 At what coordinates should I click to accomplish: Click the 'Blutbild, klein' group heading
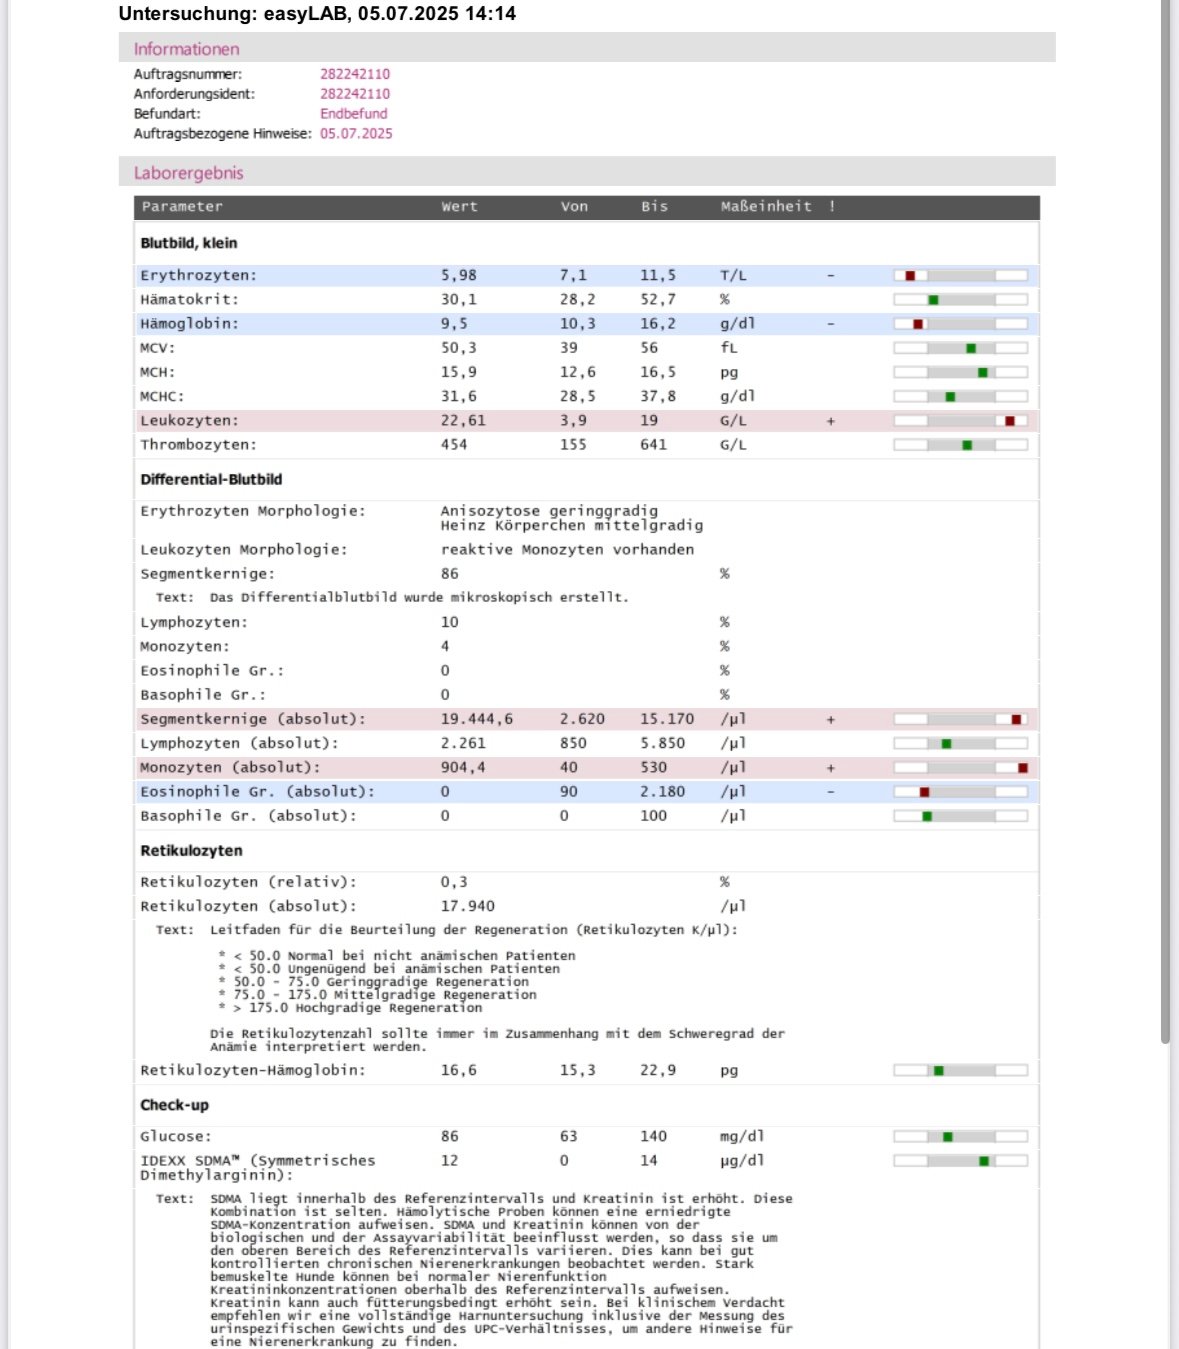pos(189,243)
